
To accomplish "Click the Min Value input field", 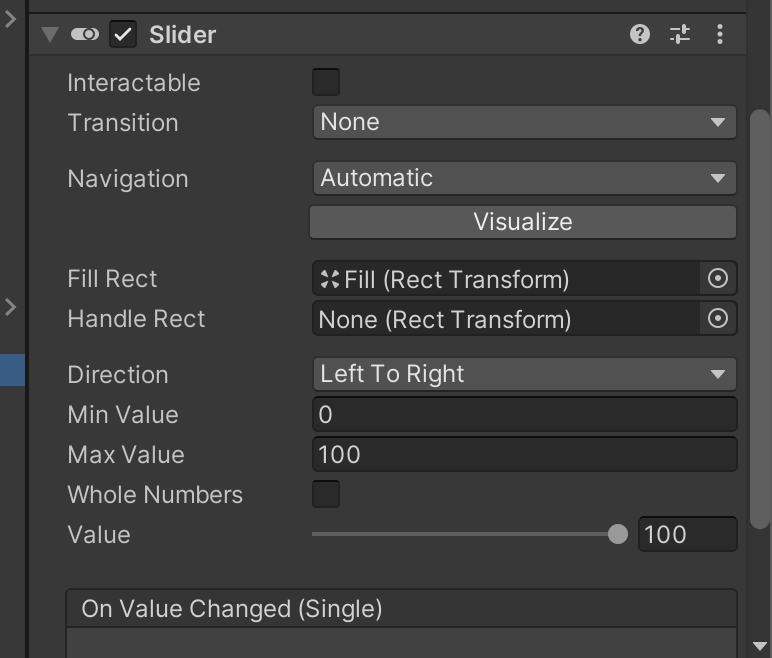I will click(524, 414).
